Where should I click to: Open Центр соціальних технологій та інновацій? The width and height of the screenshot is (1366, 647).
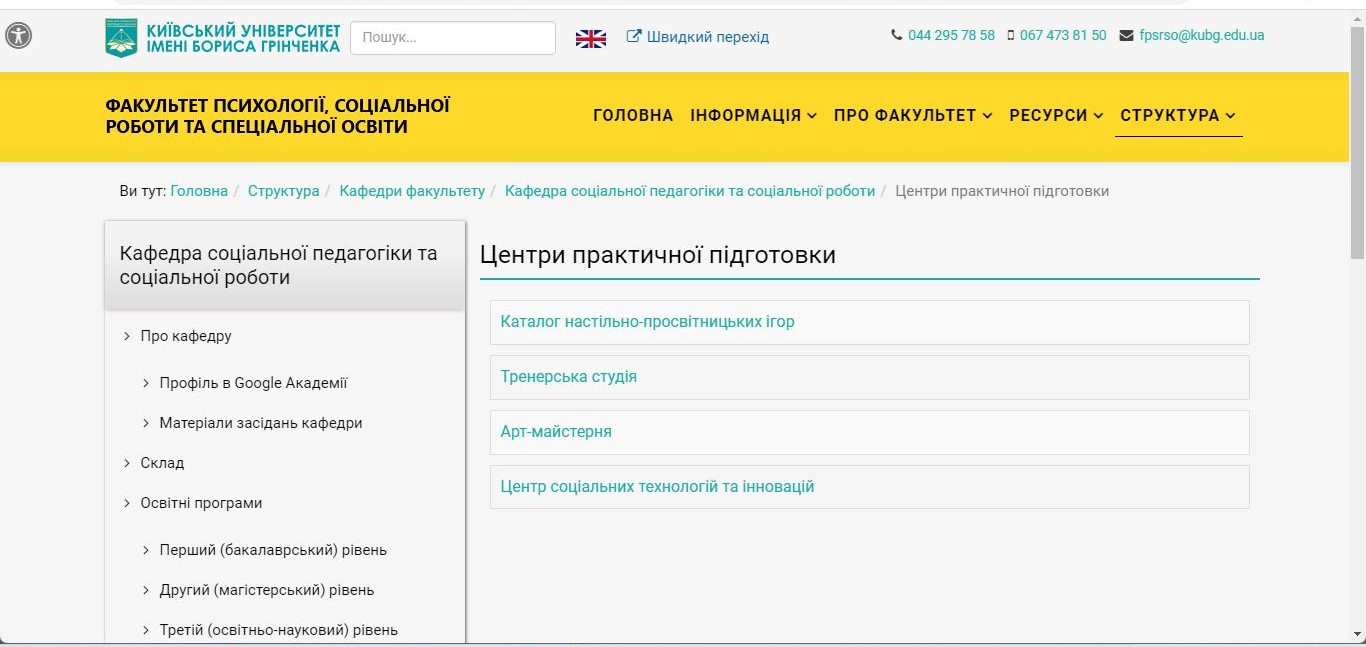pyautogui.click(x=657, y=487)
